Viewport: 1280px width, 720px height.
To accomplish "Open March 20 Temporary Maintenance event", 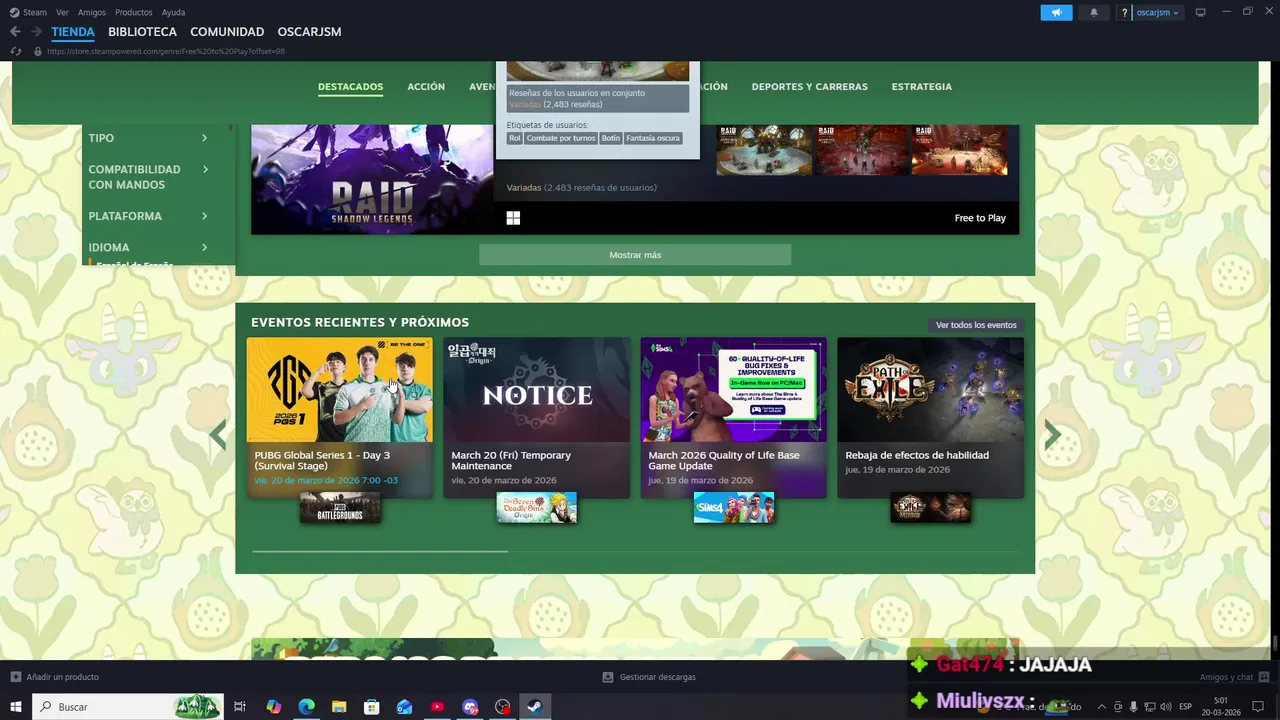I will pyautogui.click(x=537, y=417).
